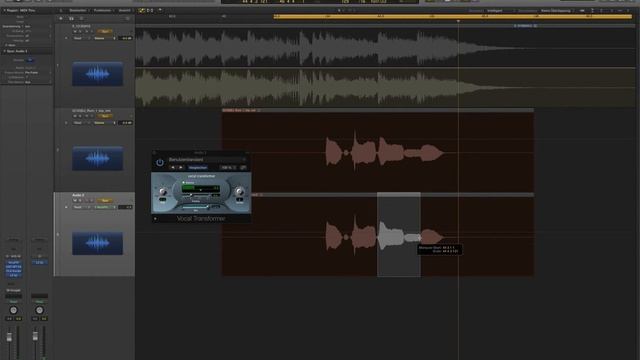640x360 pixels.
Task: Click the left channel strip volume fader
Action: (9, 337)
